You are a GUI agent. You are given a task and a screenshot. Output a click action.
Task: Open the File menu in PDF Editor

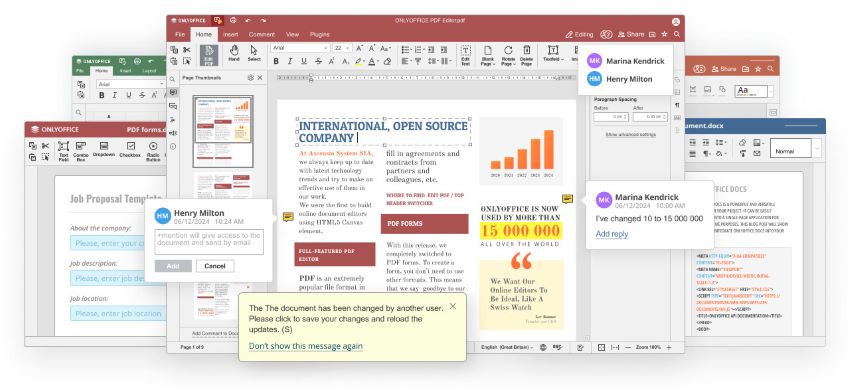pos(179,34)
